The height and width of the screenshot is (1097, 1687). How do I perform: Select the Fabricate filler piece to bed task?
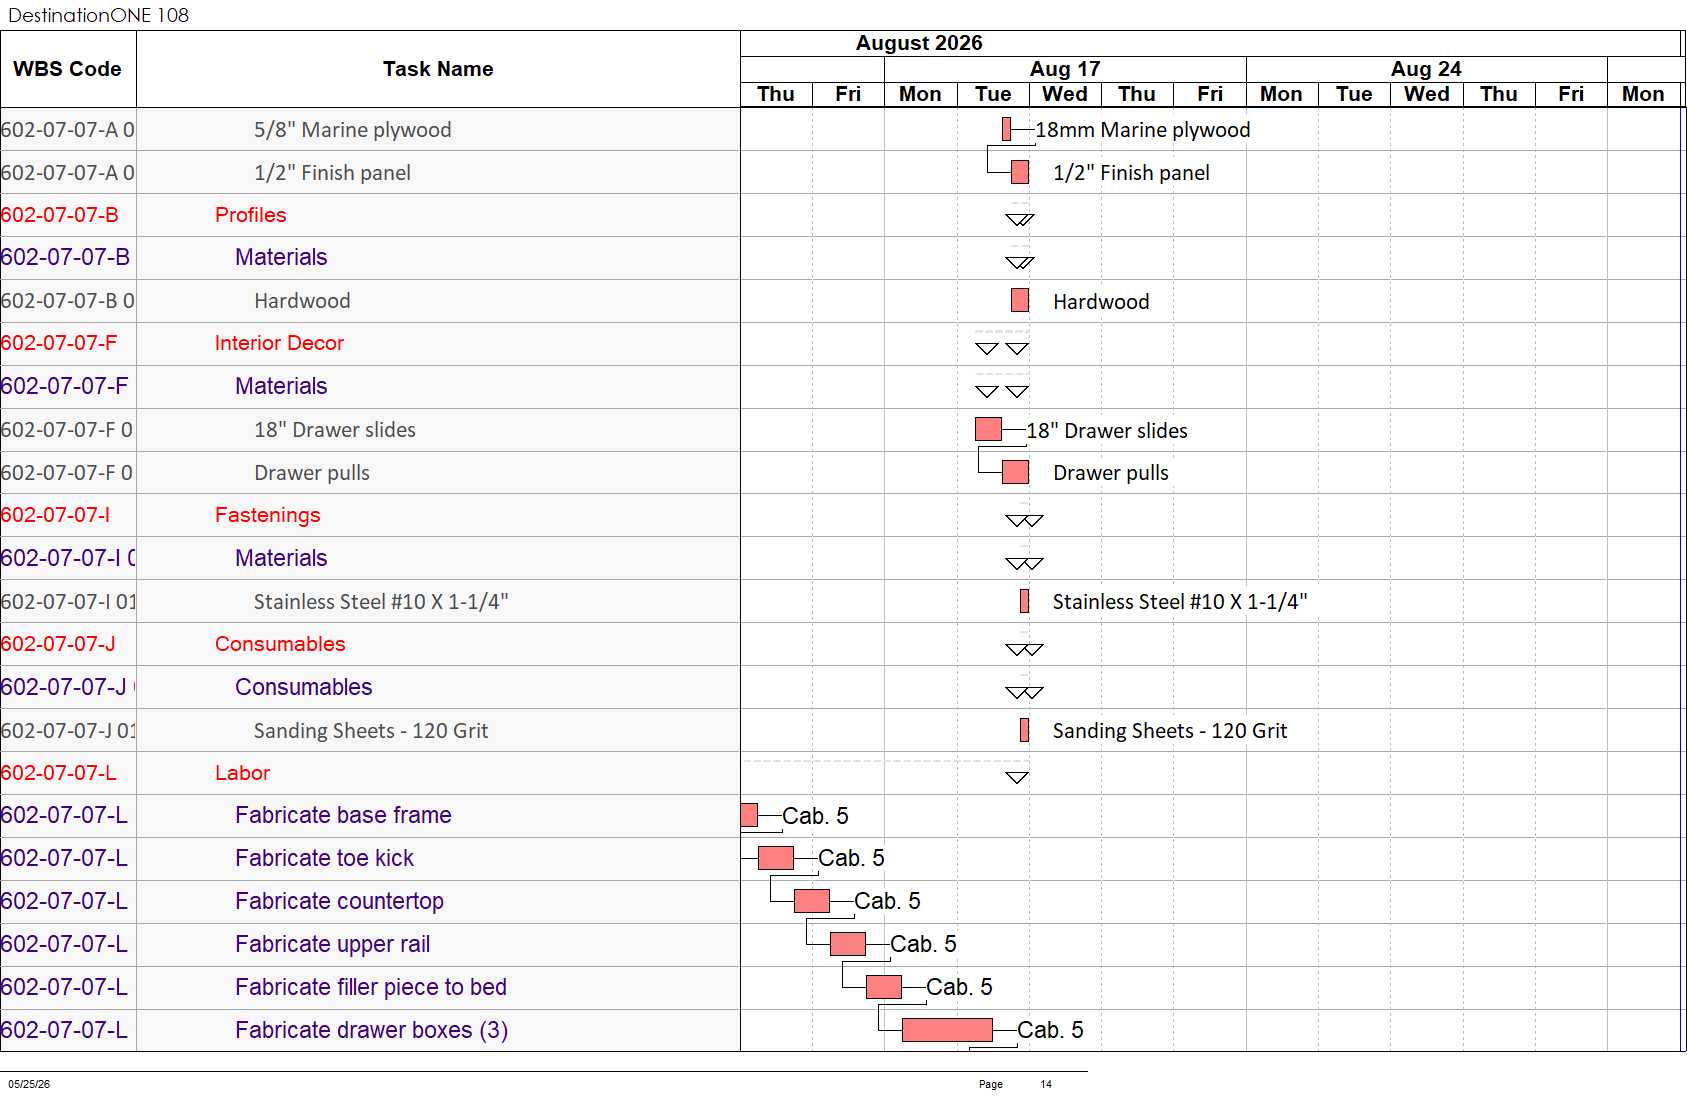pos(371,987)
